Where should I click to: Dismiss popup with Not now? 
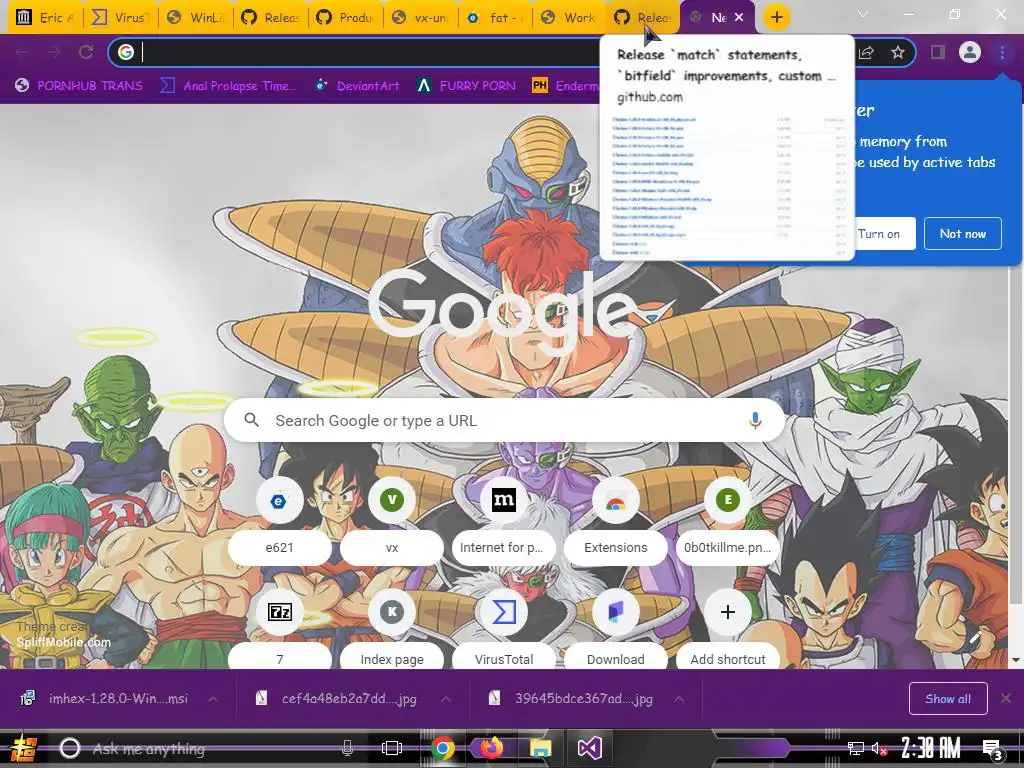963,234
